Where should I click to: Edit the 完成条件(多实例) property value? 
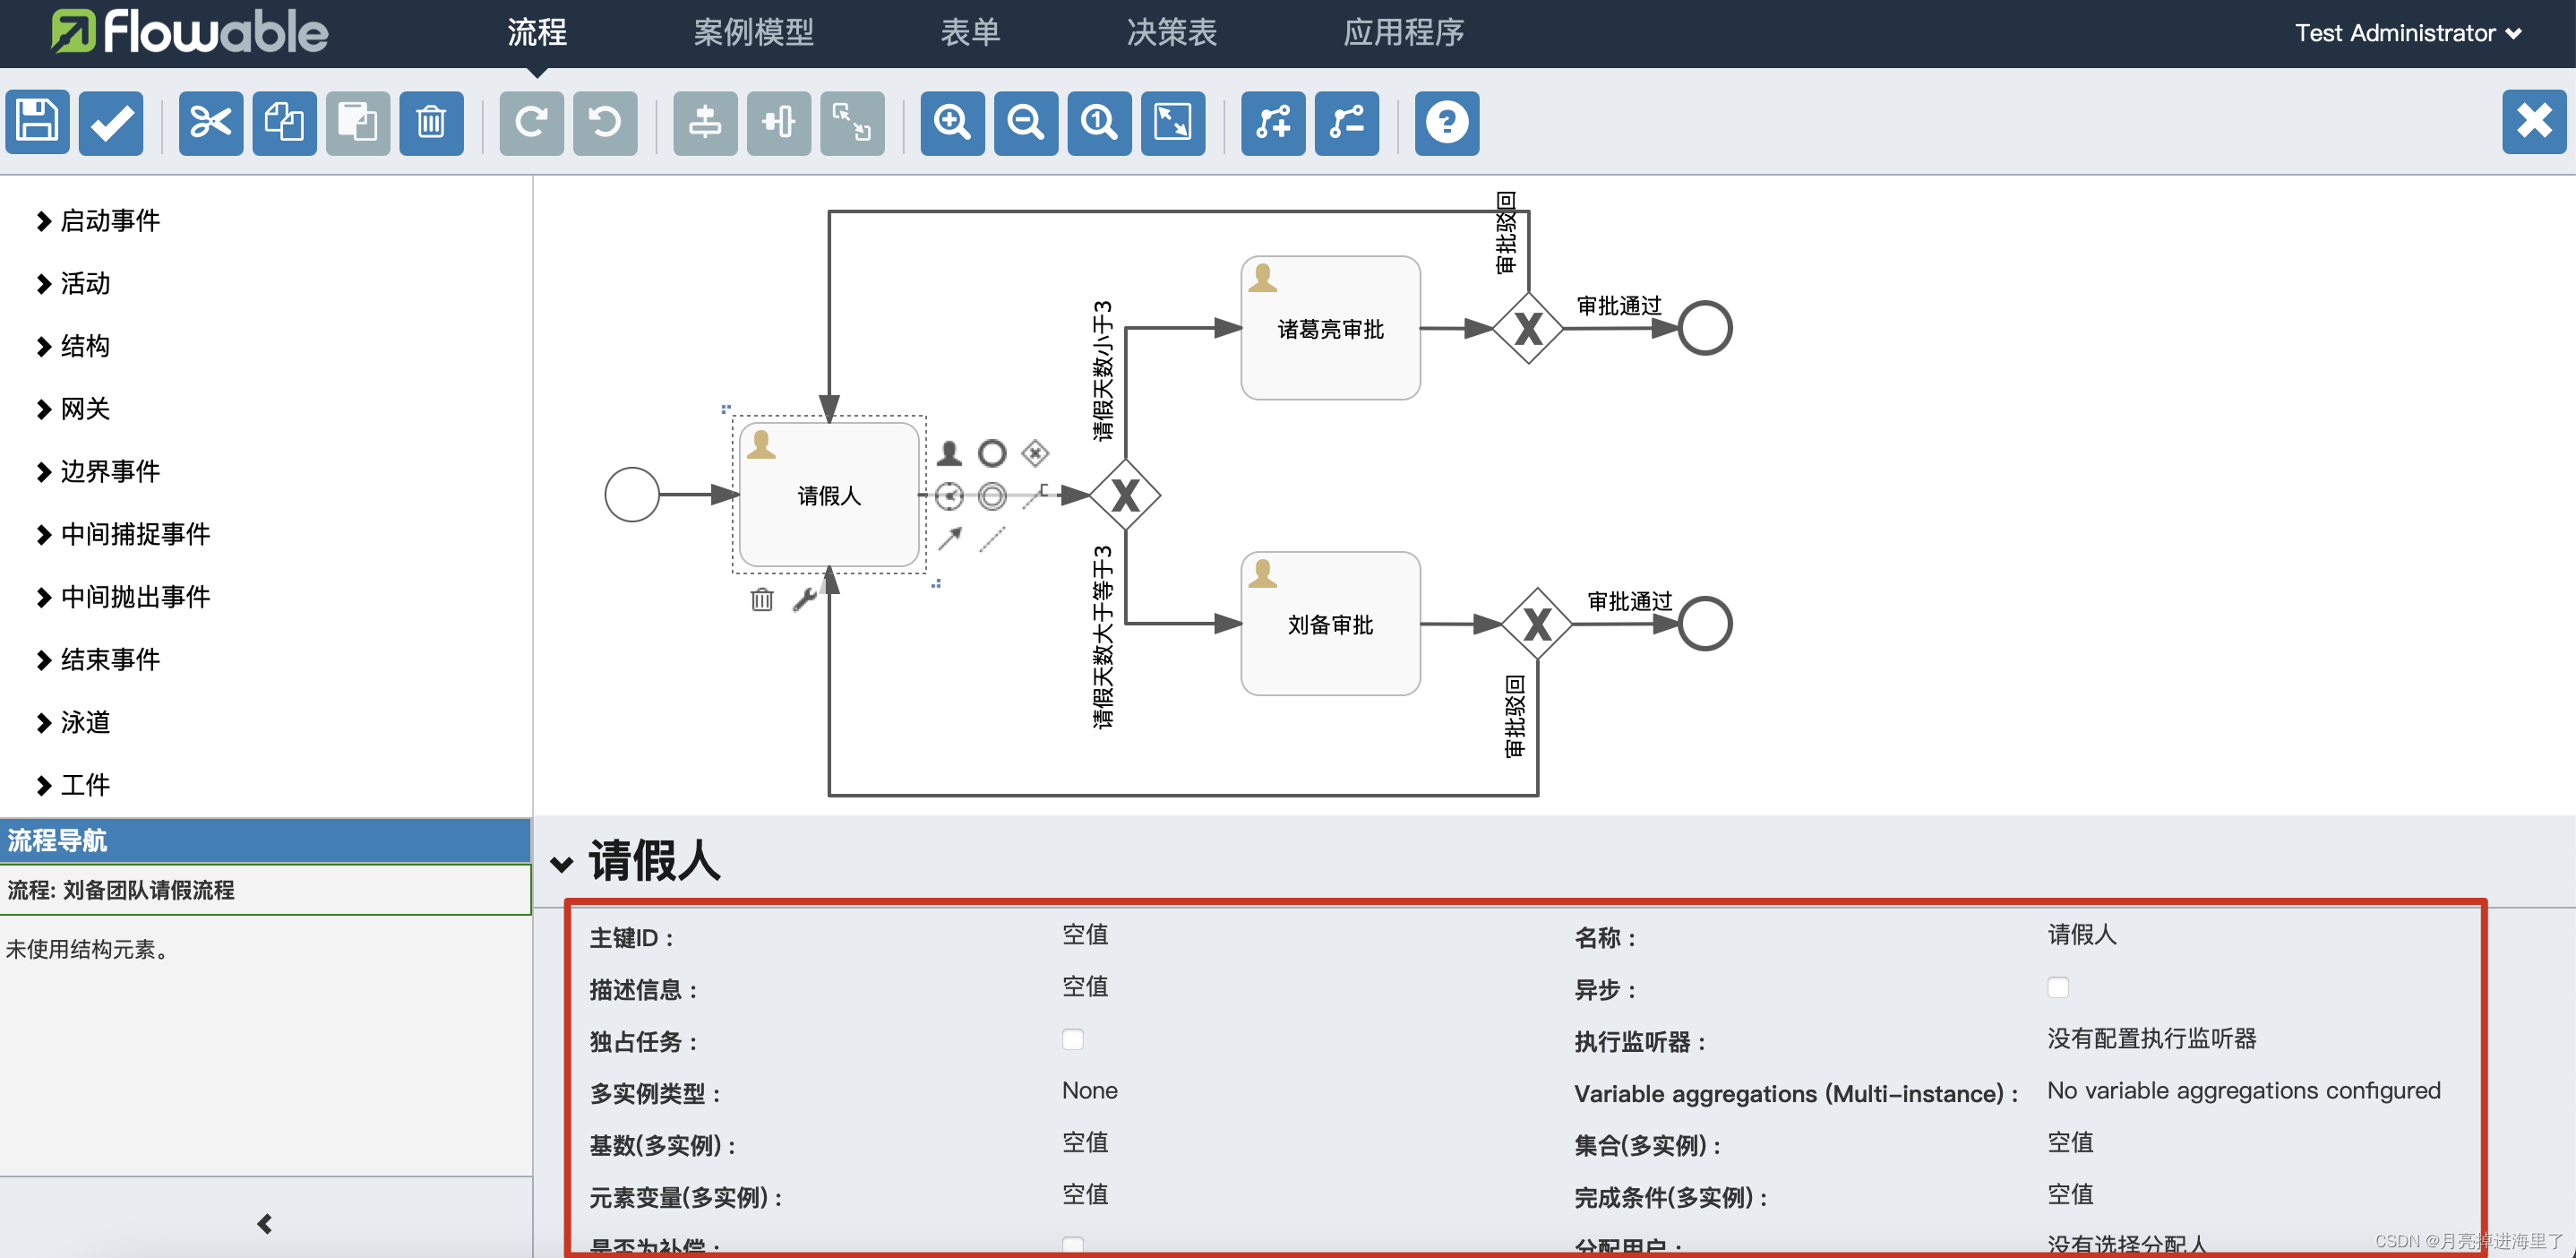tap(2070, 1195)
